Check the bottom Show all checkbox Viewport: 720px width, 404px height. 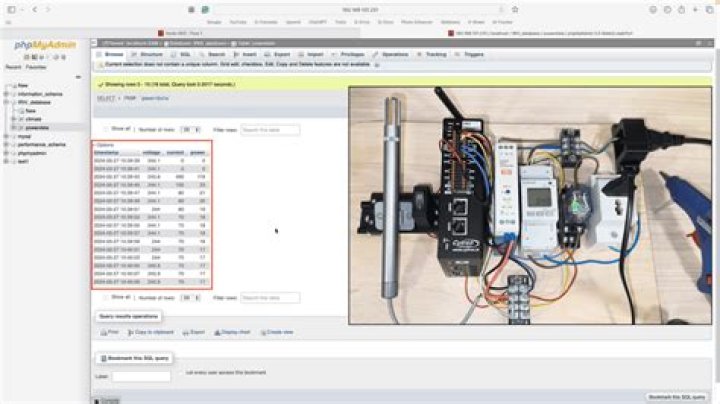click(106, 297)
